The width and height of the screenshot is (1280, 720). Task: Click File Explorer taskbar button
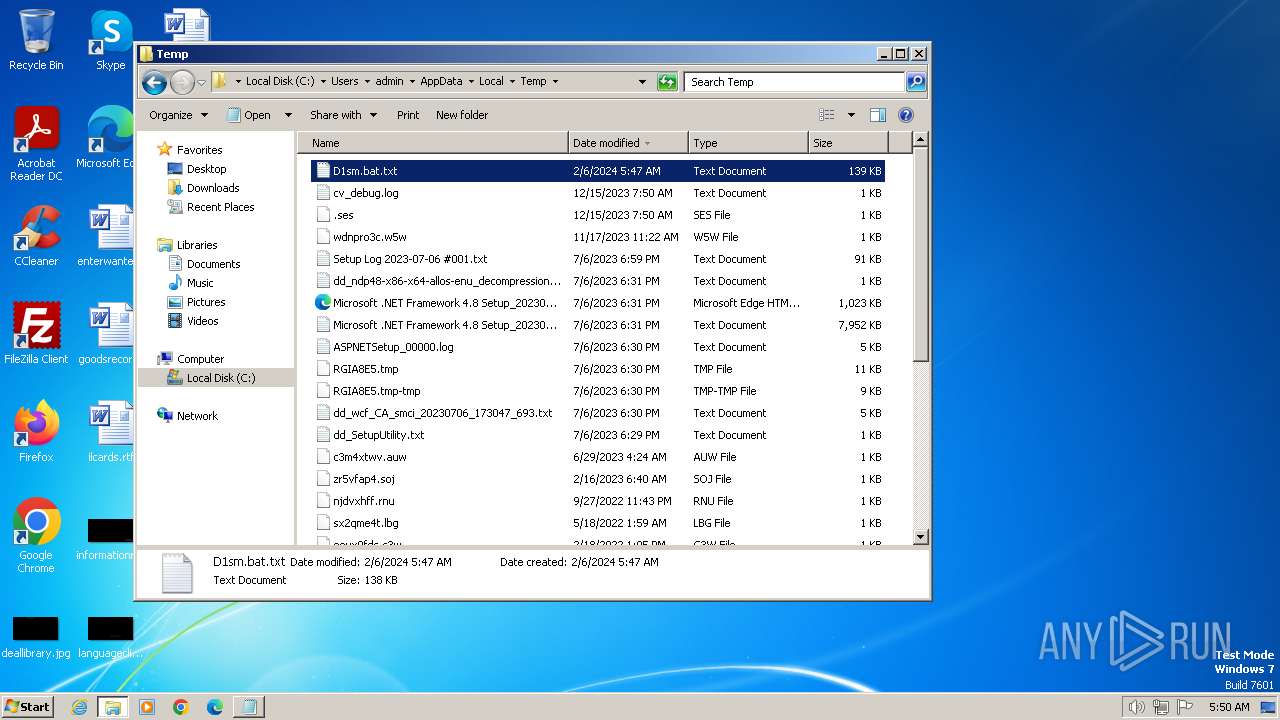[x=112, y=707]
